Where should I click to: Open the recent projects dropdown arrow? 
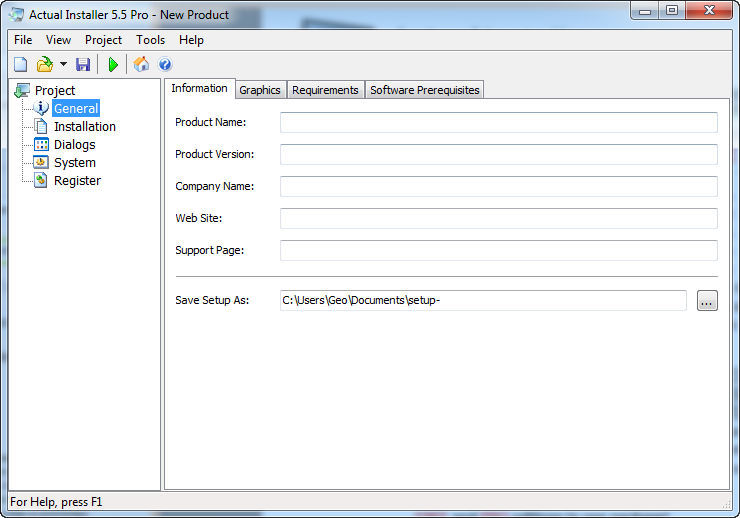(63, 64)
